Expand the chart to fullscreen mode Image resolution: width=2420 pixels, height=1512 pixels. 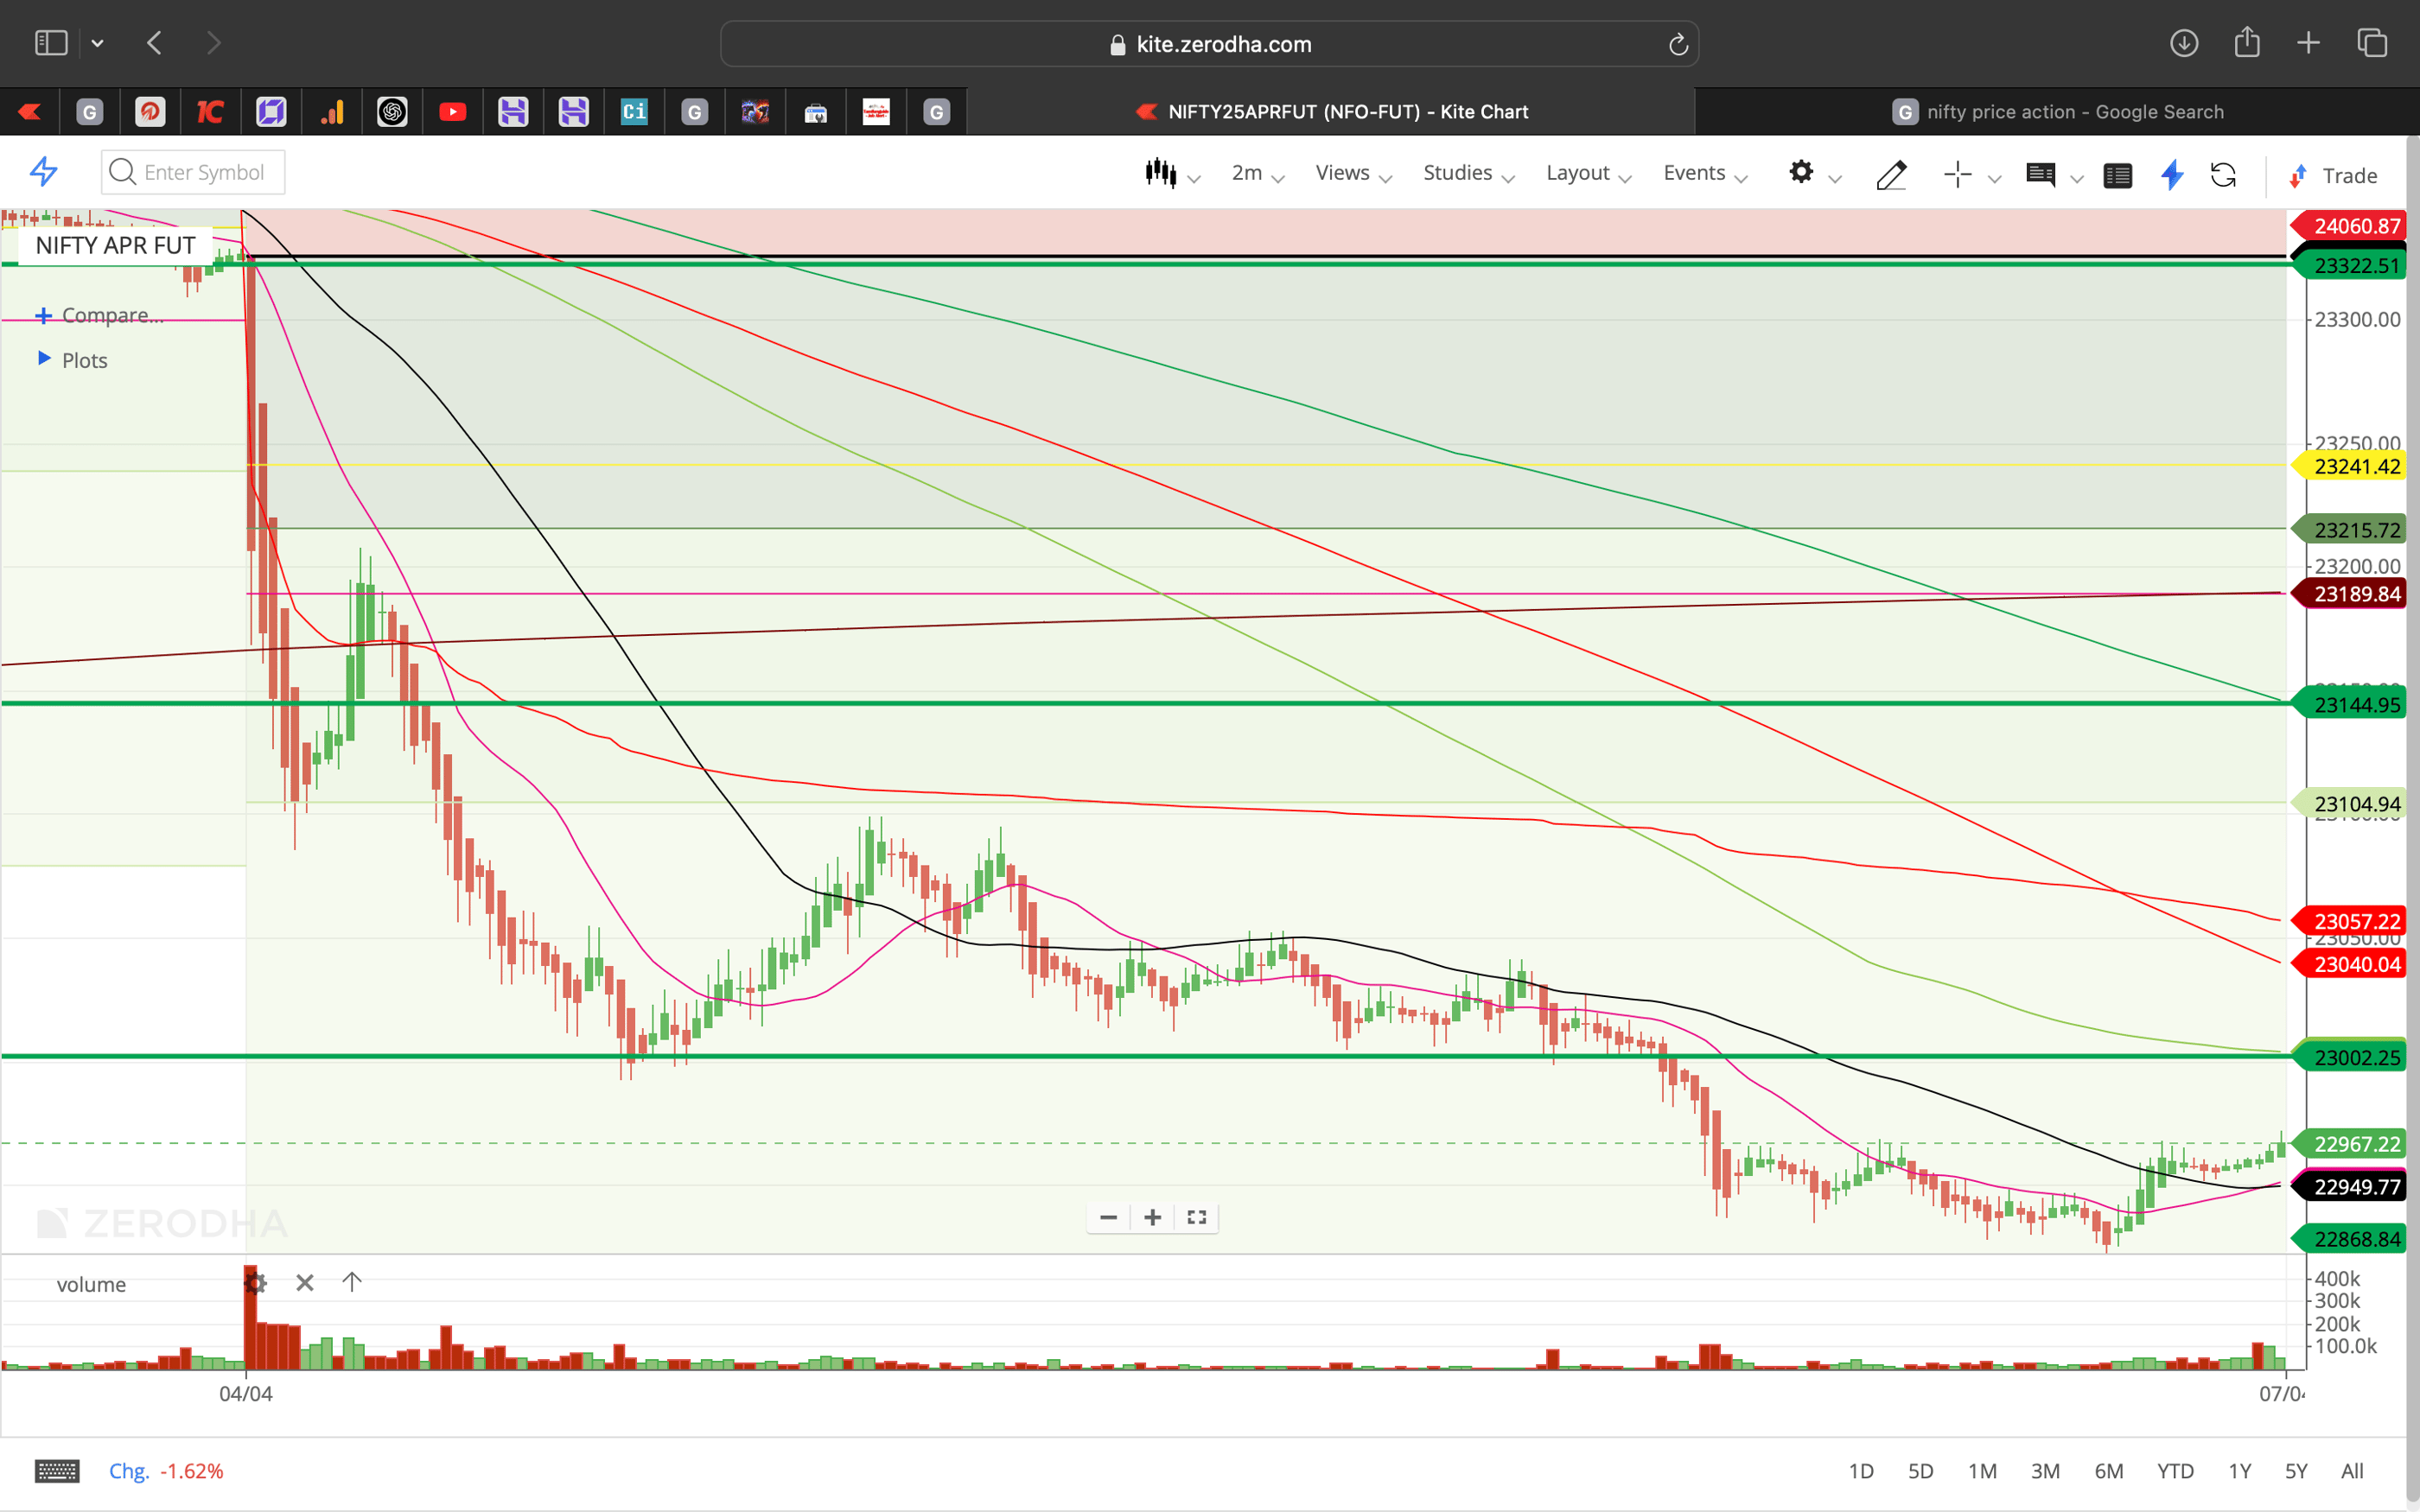[x=1196, y=1217]
